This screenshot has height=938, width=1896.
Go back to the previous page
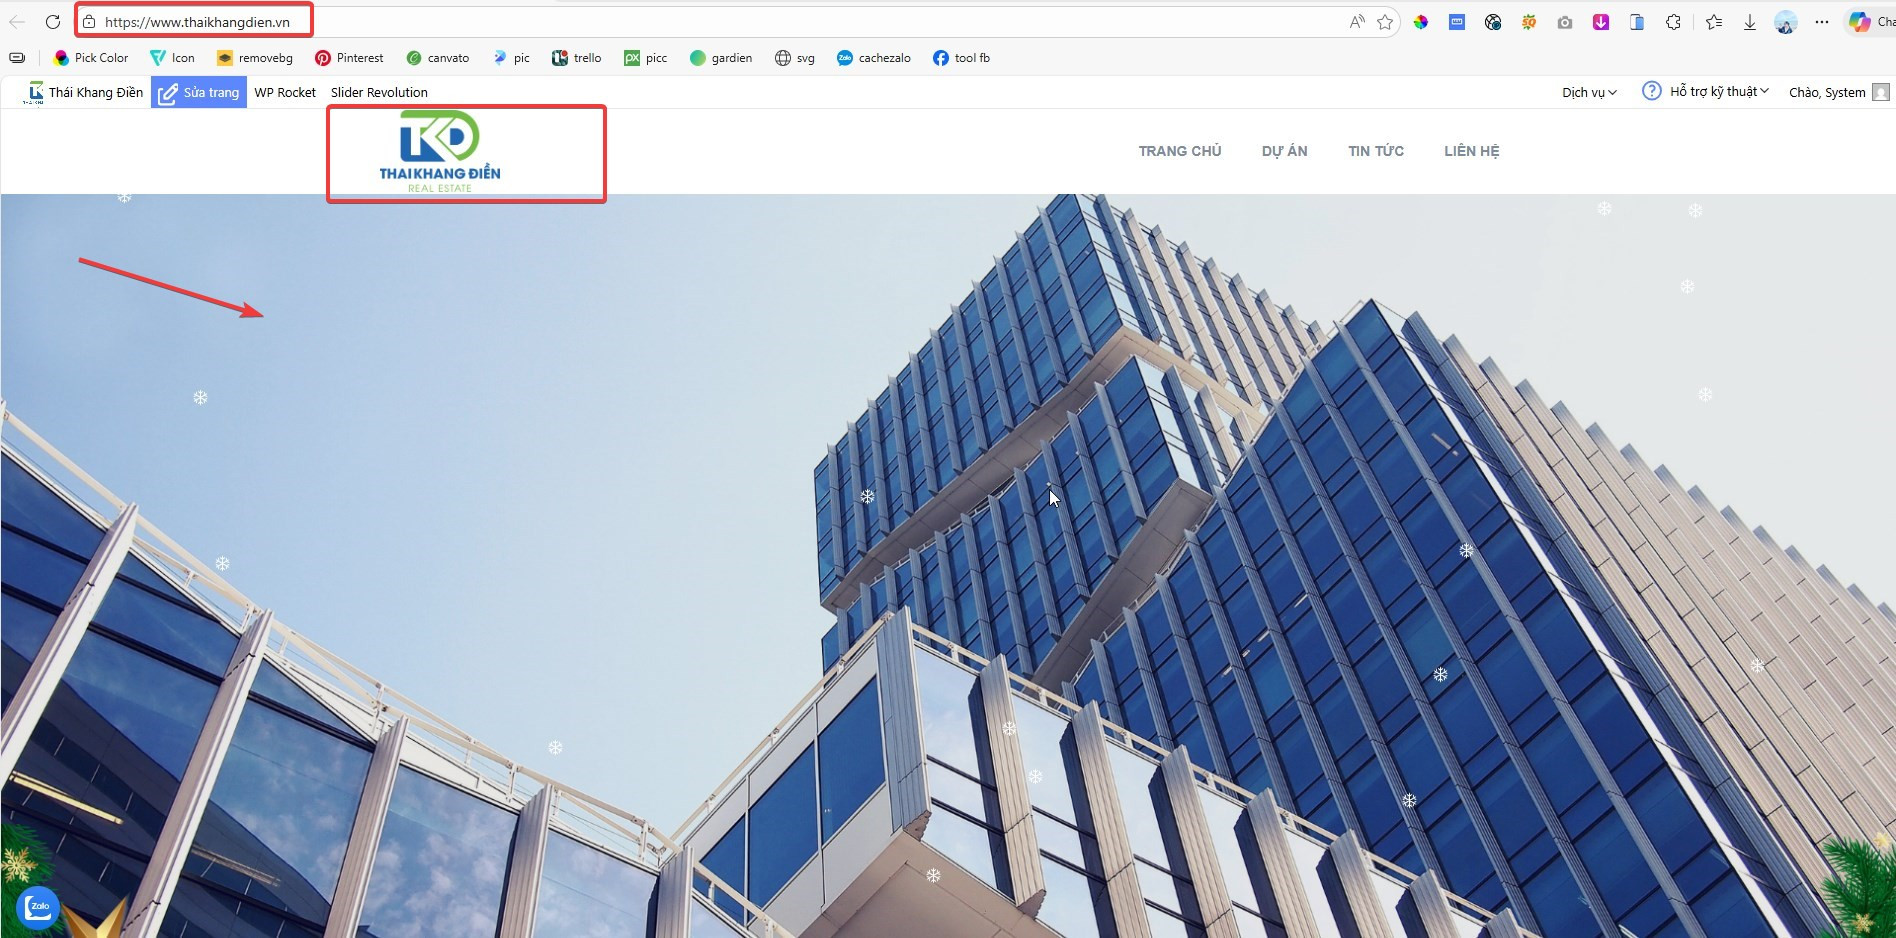tap(17, 22)
